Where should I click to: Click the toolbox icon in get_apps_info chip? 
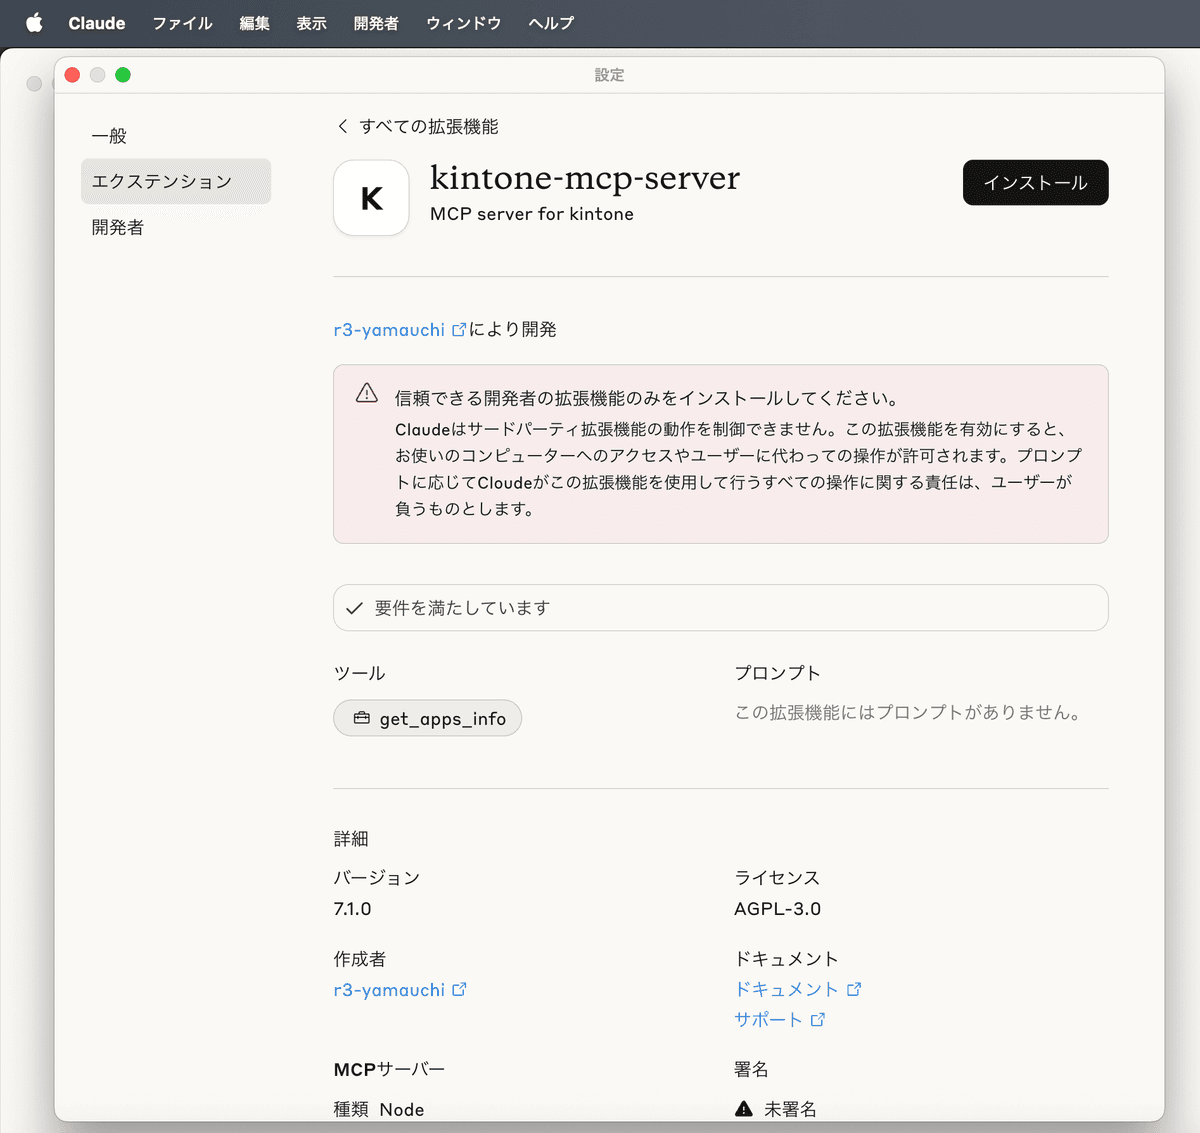(362, 718)
